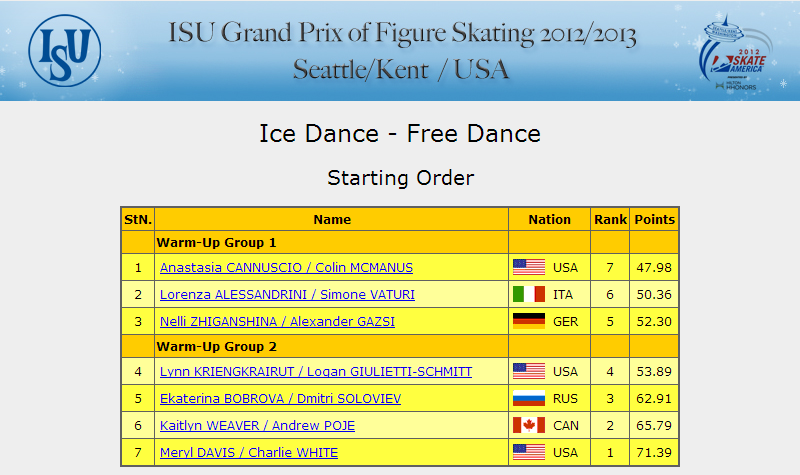Open Nelli ZHIGANSHINA / Alexander GAZSI link
The image size is (800, 475).
tap(277, 322)
